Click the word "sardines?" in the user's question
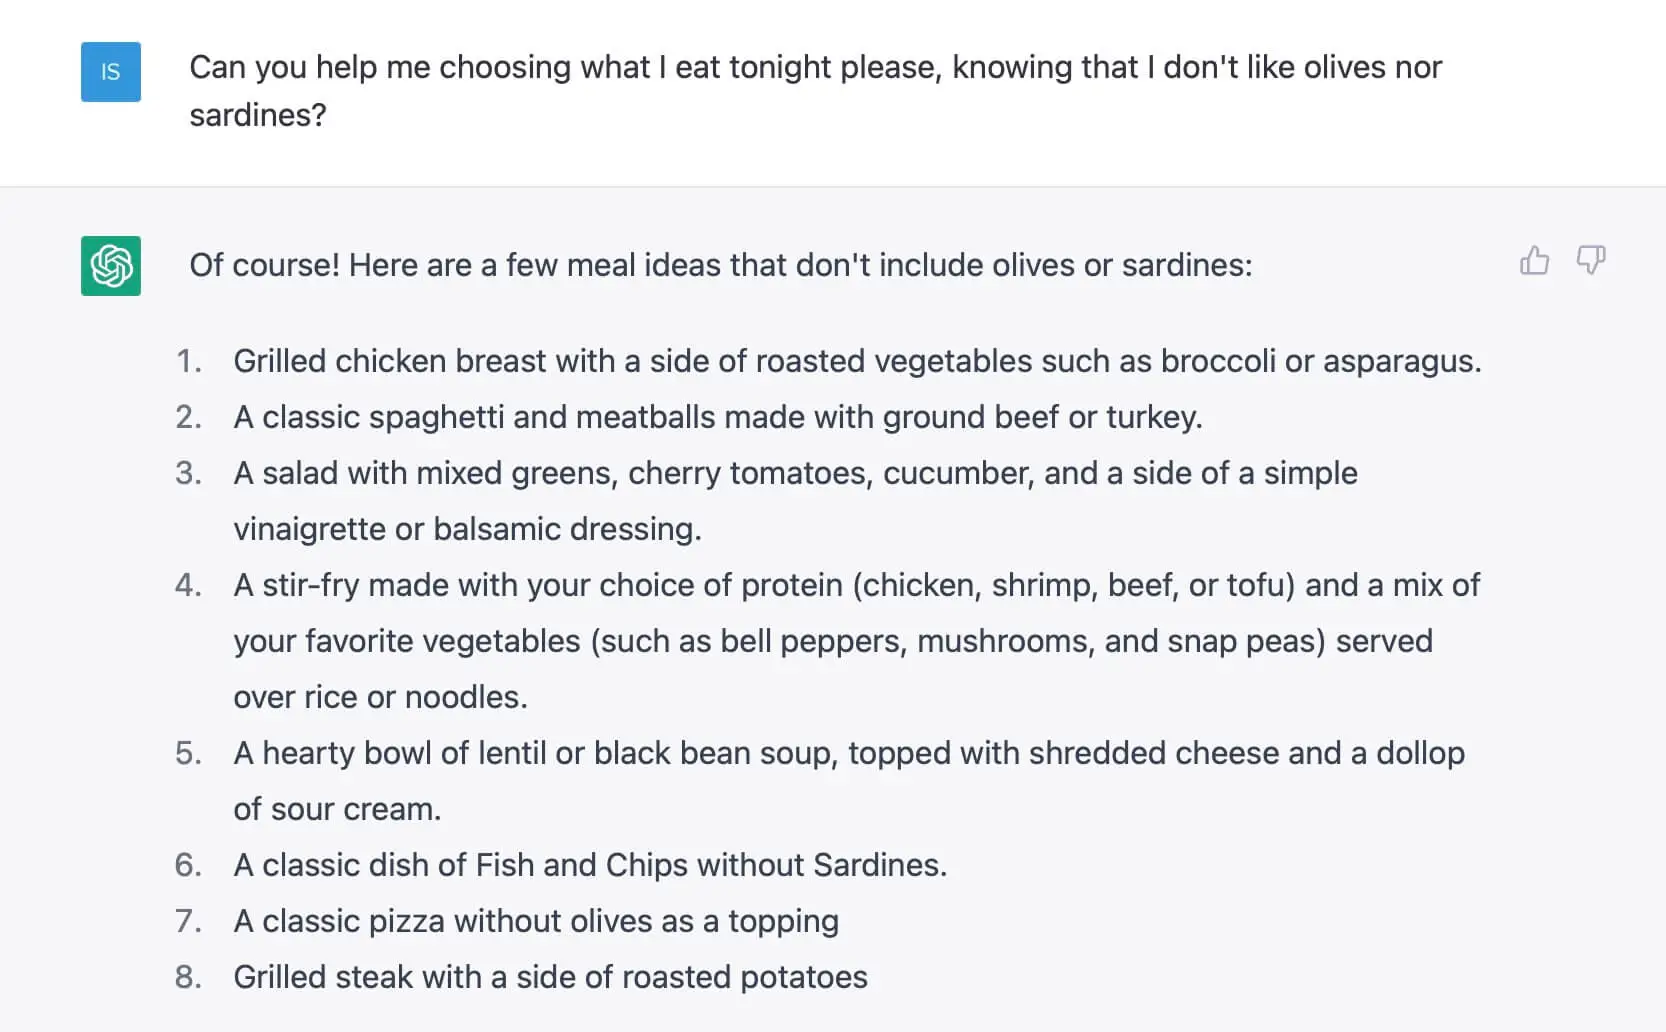Viewport: 1666px width, 1032px height. click(x=258, y=116)
